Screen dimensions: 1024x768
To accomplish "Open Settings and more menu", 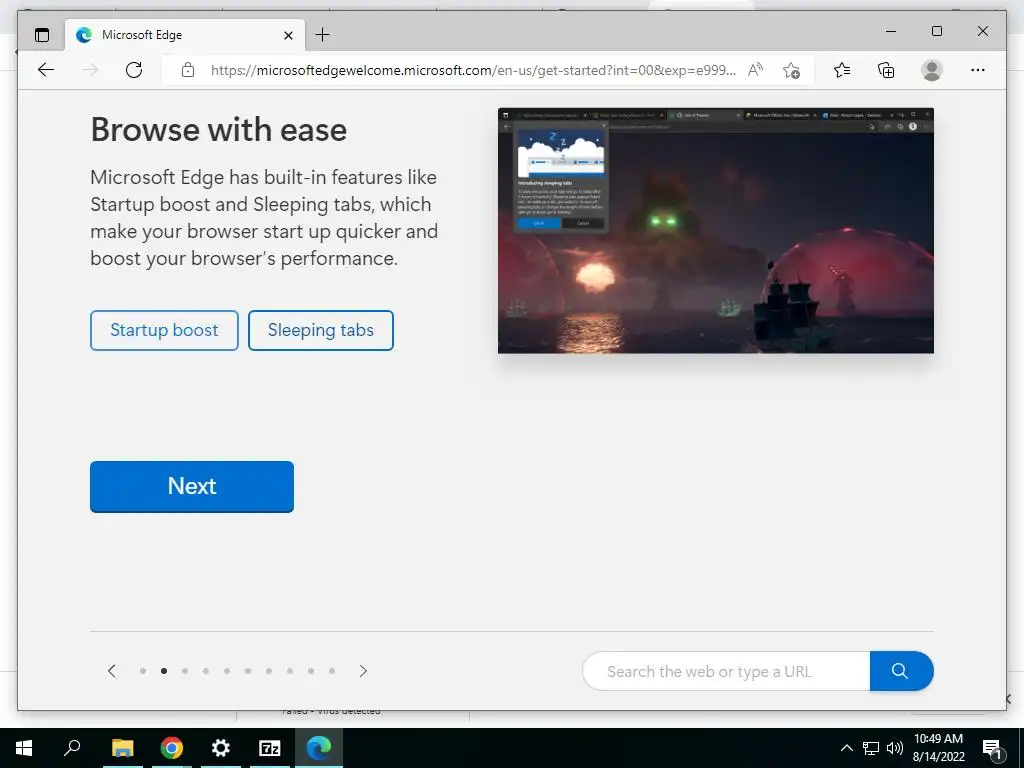I will [978, 70].
